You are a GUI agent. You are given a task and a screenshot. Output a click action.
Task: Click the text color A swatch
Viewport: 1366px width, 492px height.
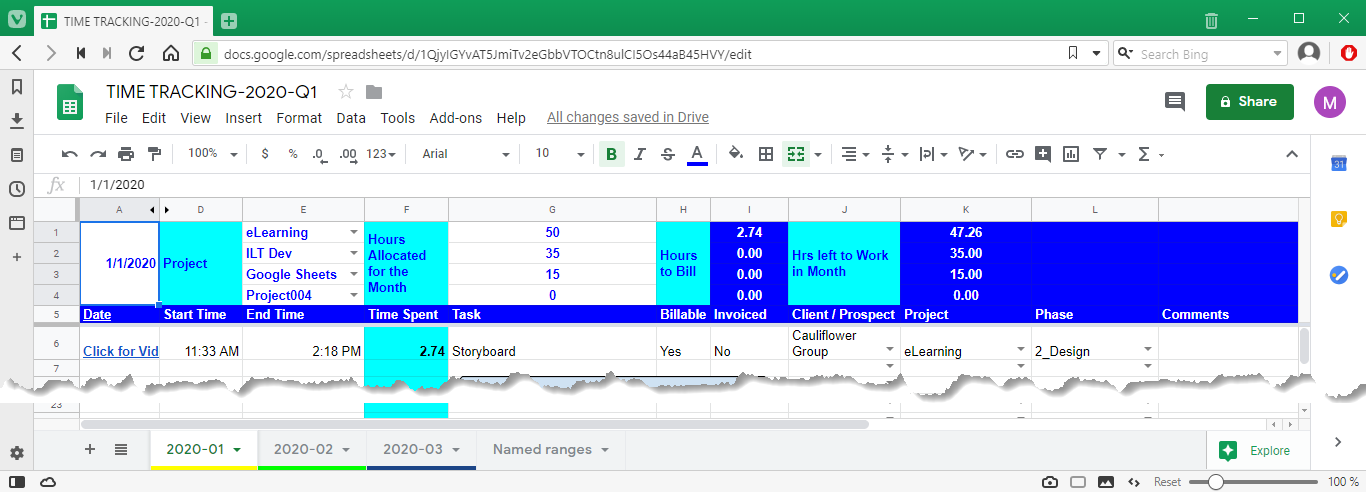point(697,154)
